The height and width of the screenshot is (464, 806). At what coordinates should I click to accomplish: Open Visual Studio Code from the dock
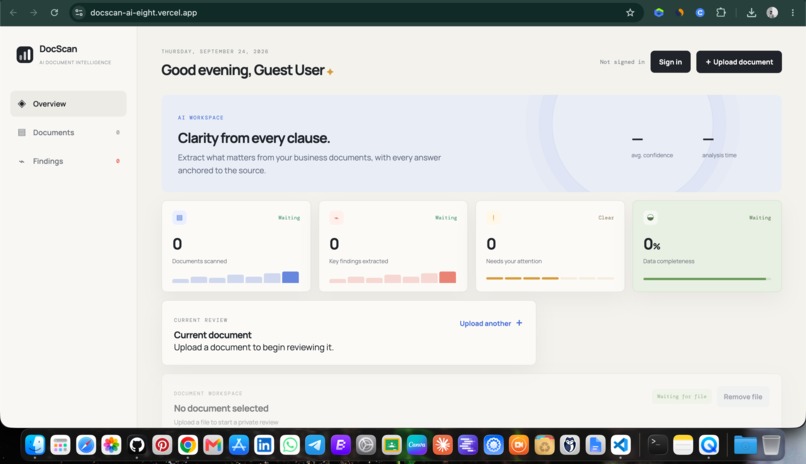[x=621, y=445]
